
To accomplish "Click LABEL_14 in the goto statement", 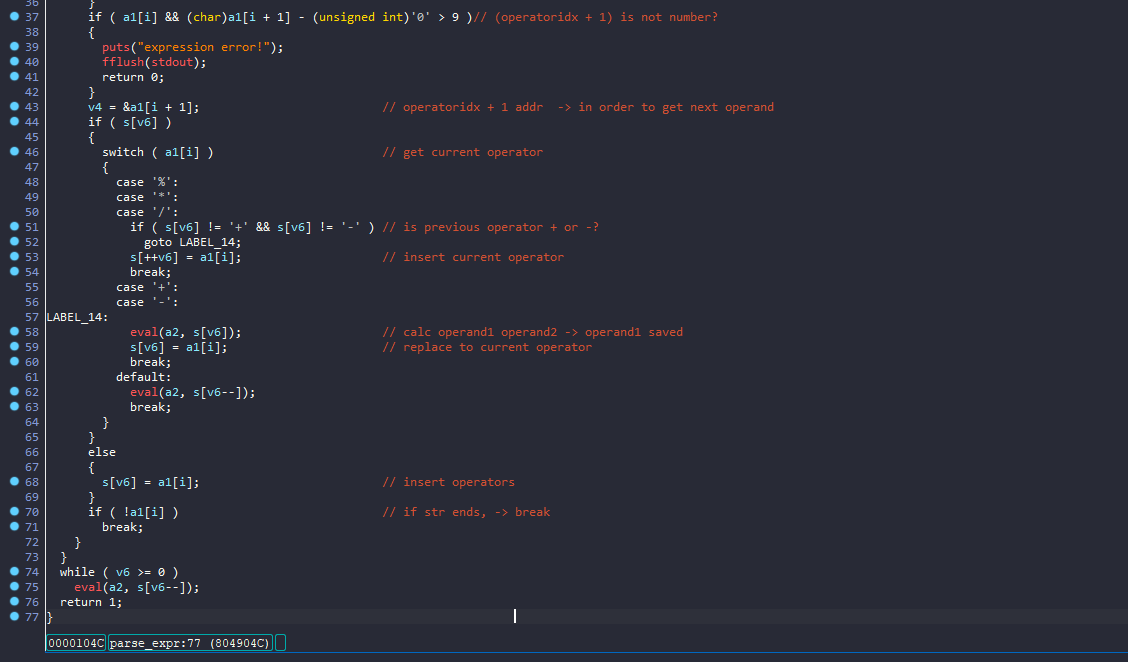I will 206,242.
